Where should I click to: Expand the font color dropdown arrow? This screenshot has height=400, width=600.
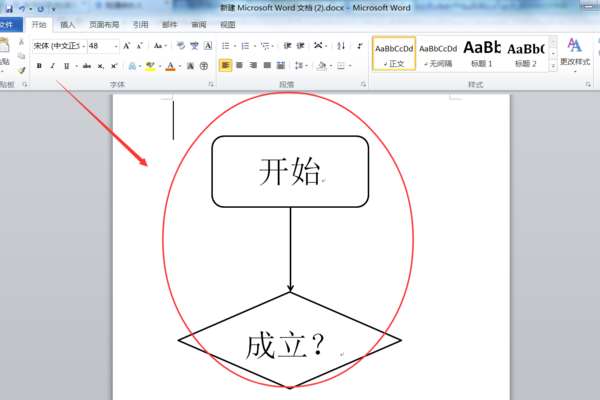pos(179,66)
